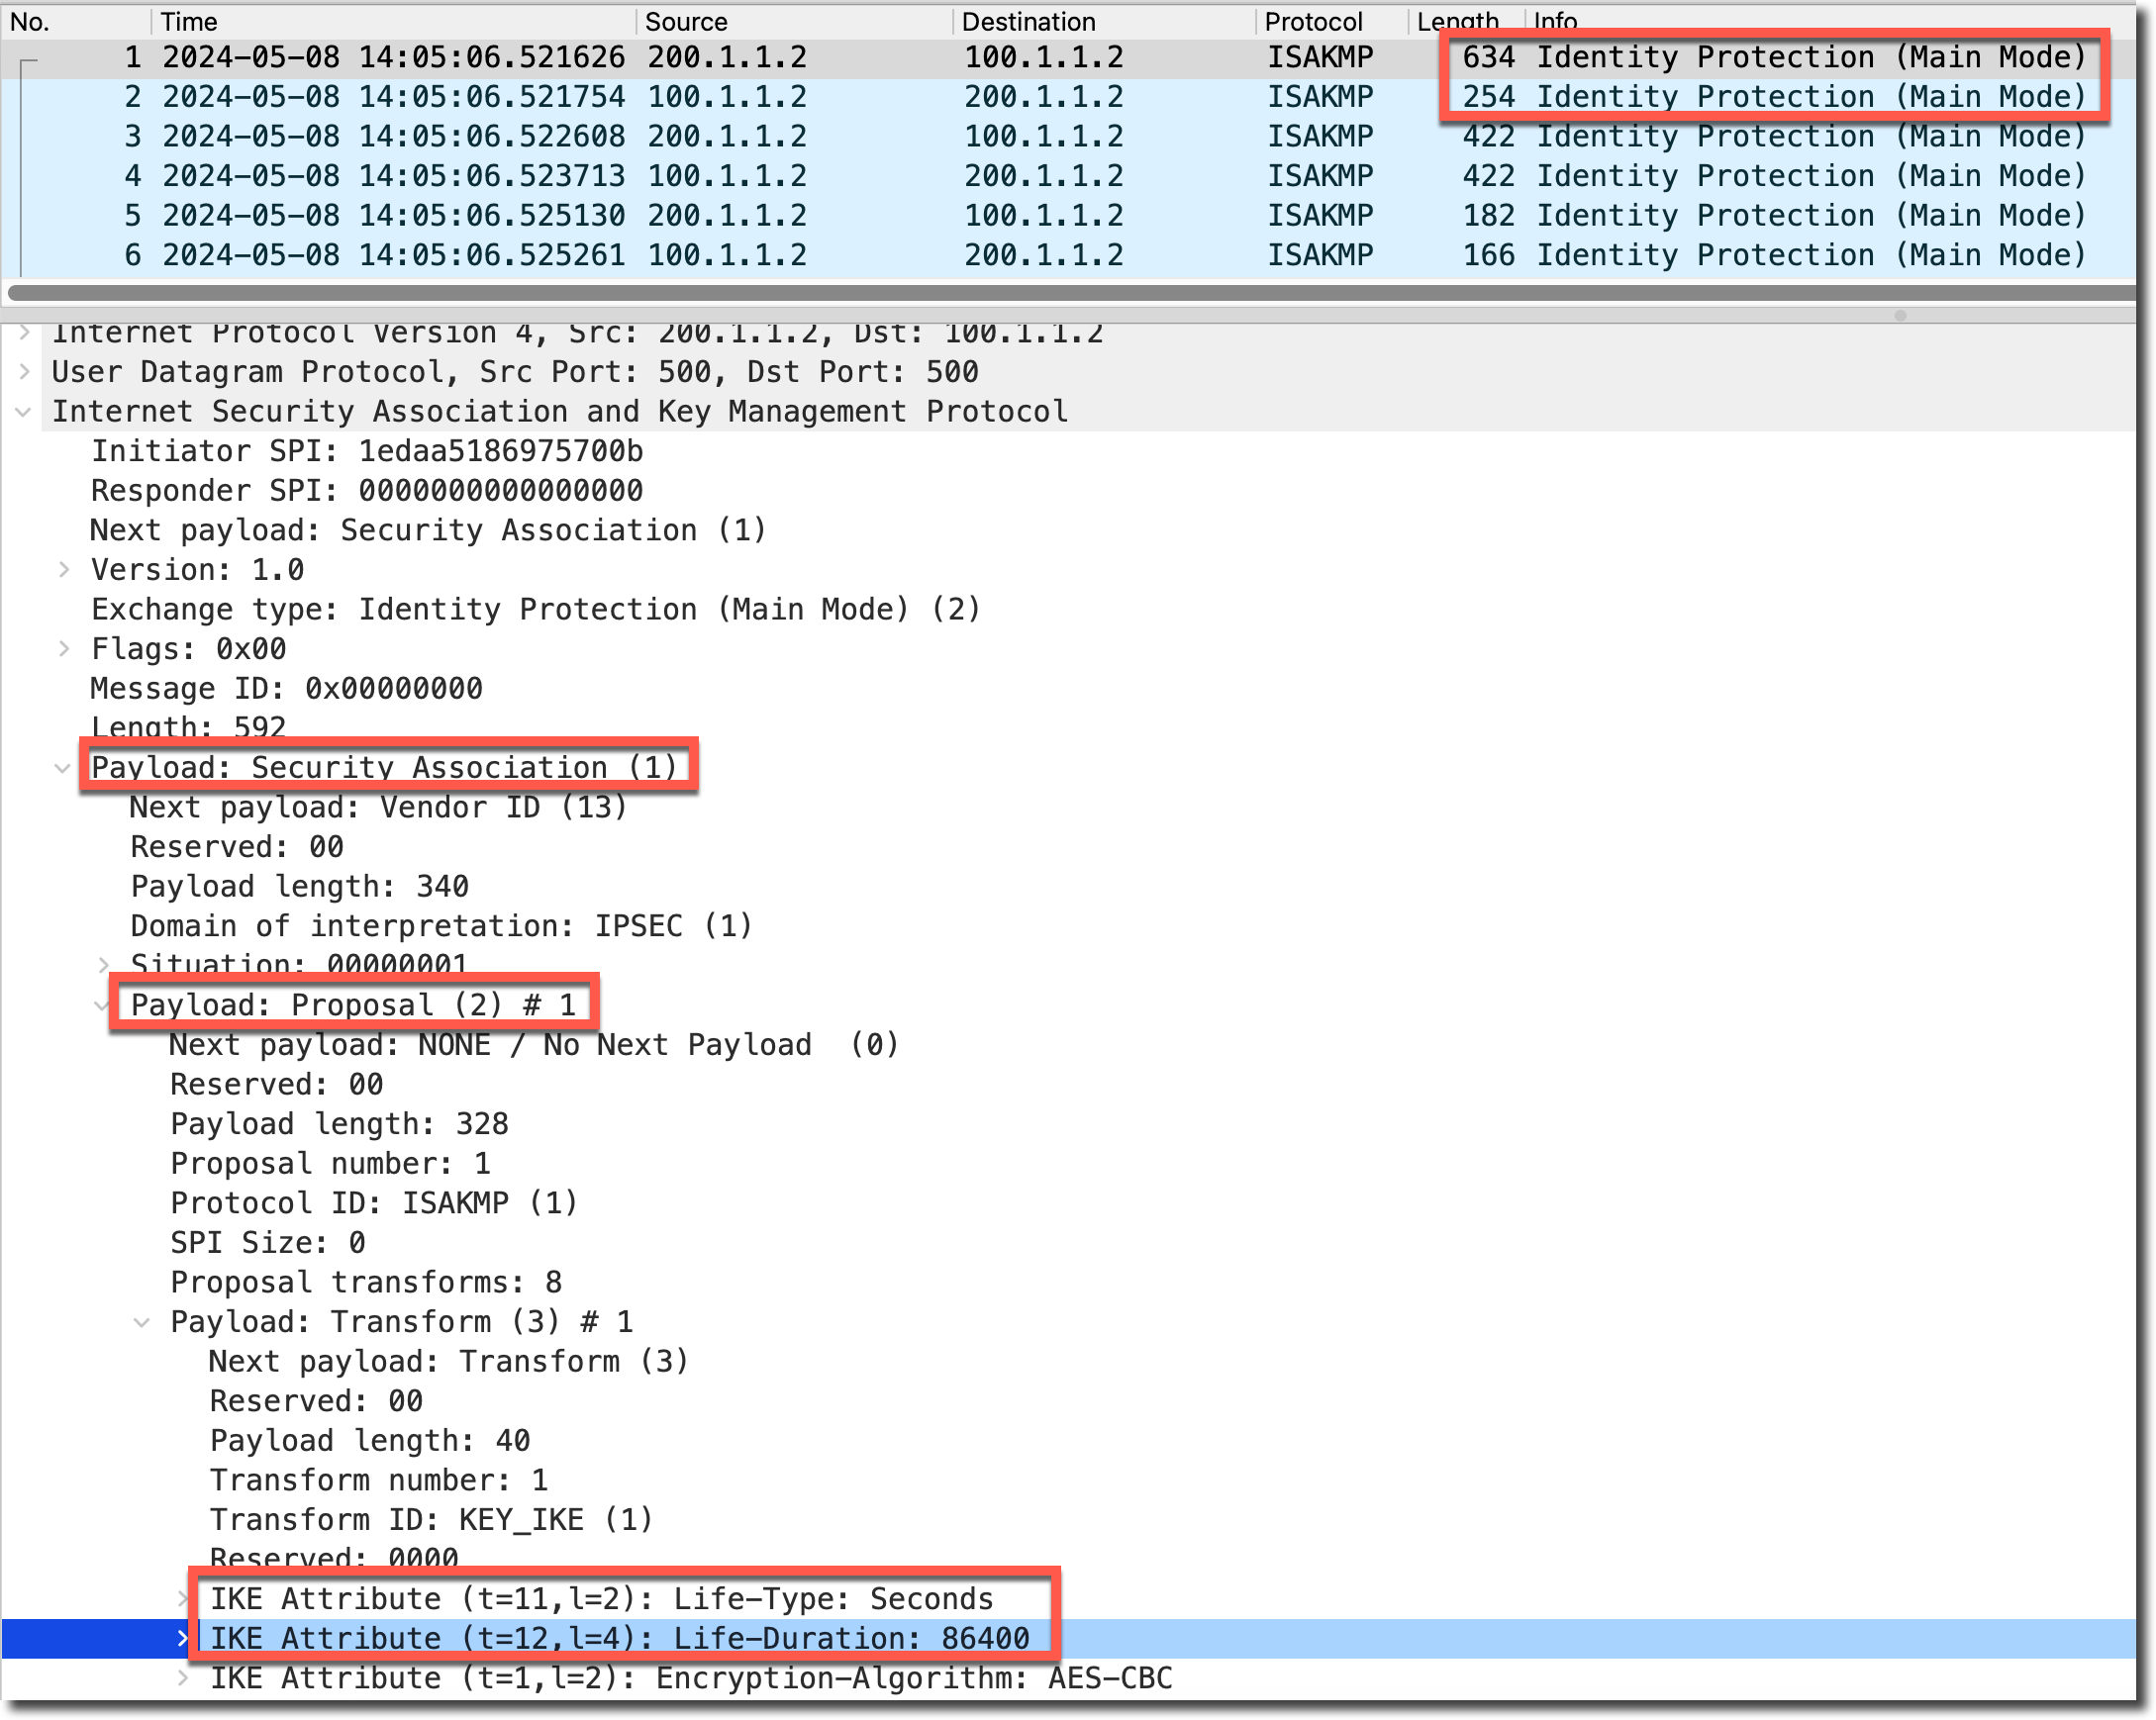The width and height of the screenshot is (2156, 1720).
Task: Sort packets by the Time column
Action: tap(190, 21)
